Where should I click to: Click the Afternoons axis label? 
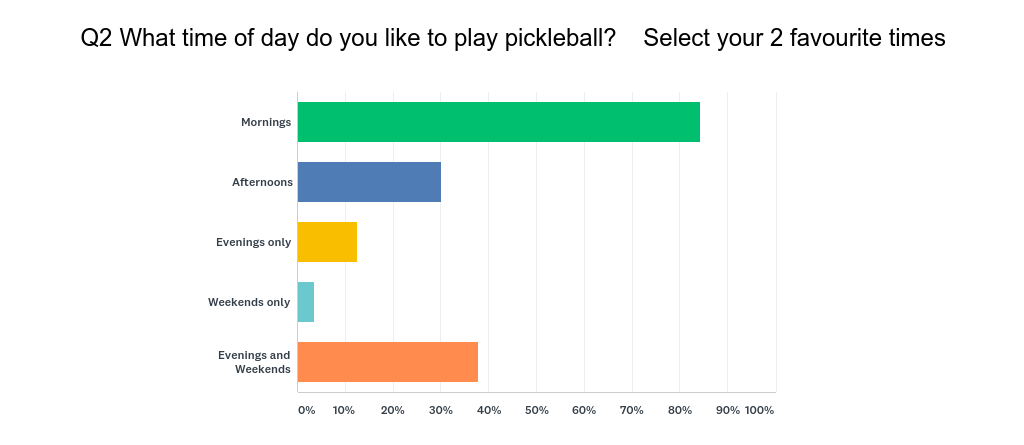262,182
